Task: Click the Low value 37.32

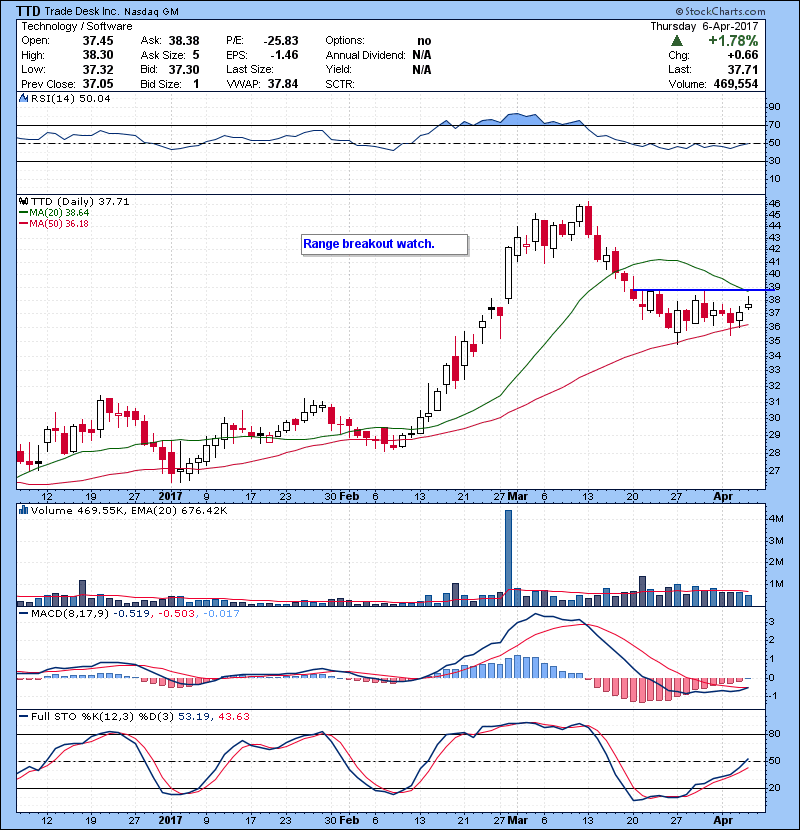Action: (98, 69)
